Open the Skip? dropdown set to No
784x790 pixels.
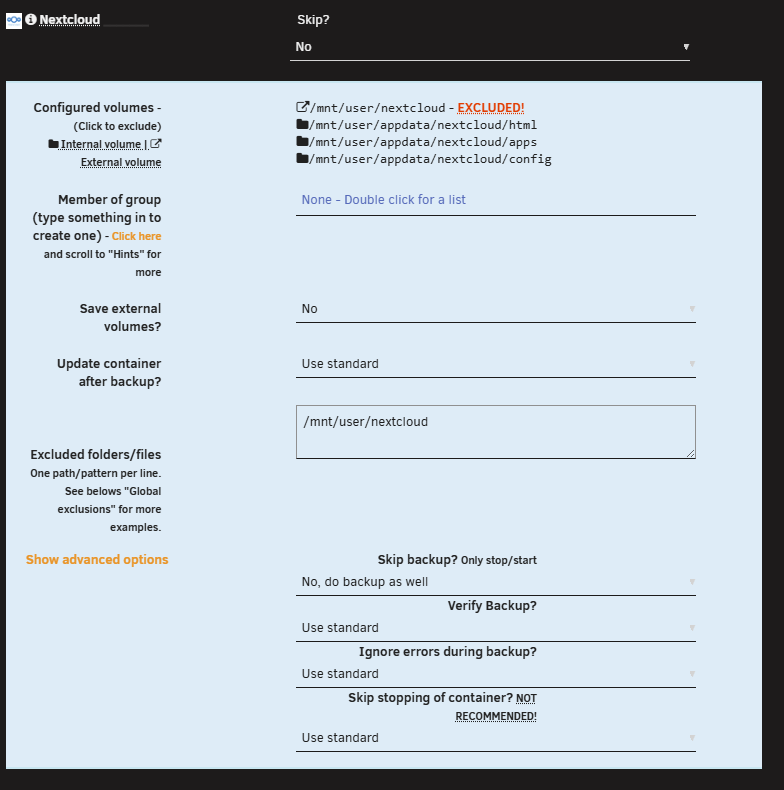tap(490, 47)
